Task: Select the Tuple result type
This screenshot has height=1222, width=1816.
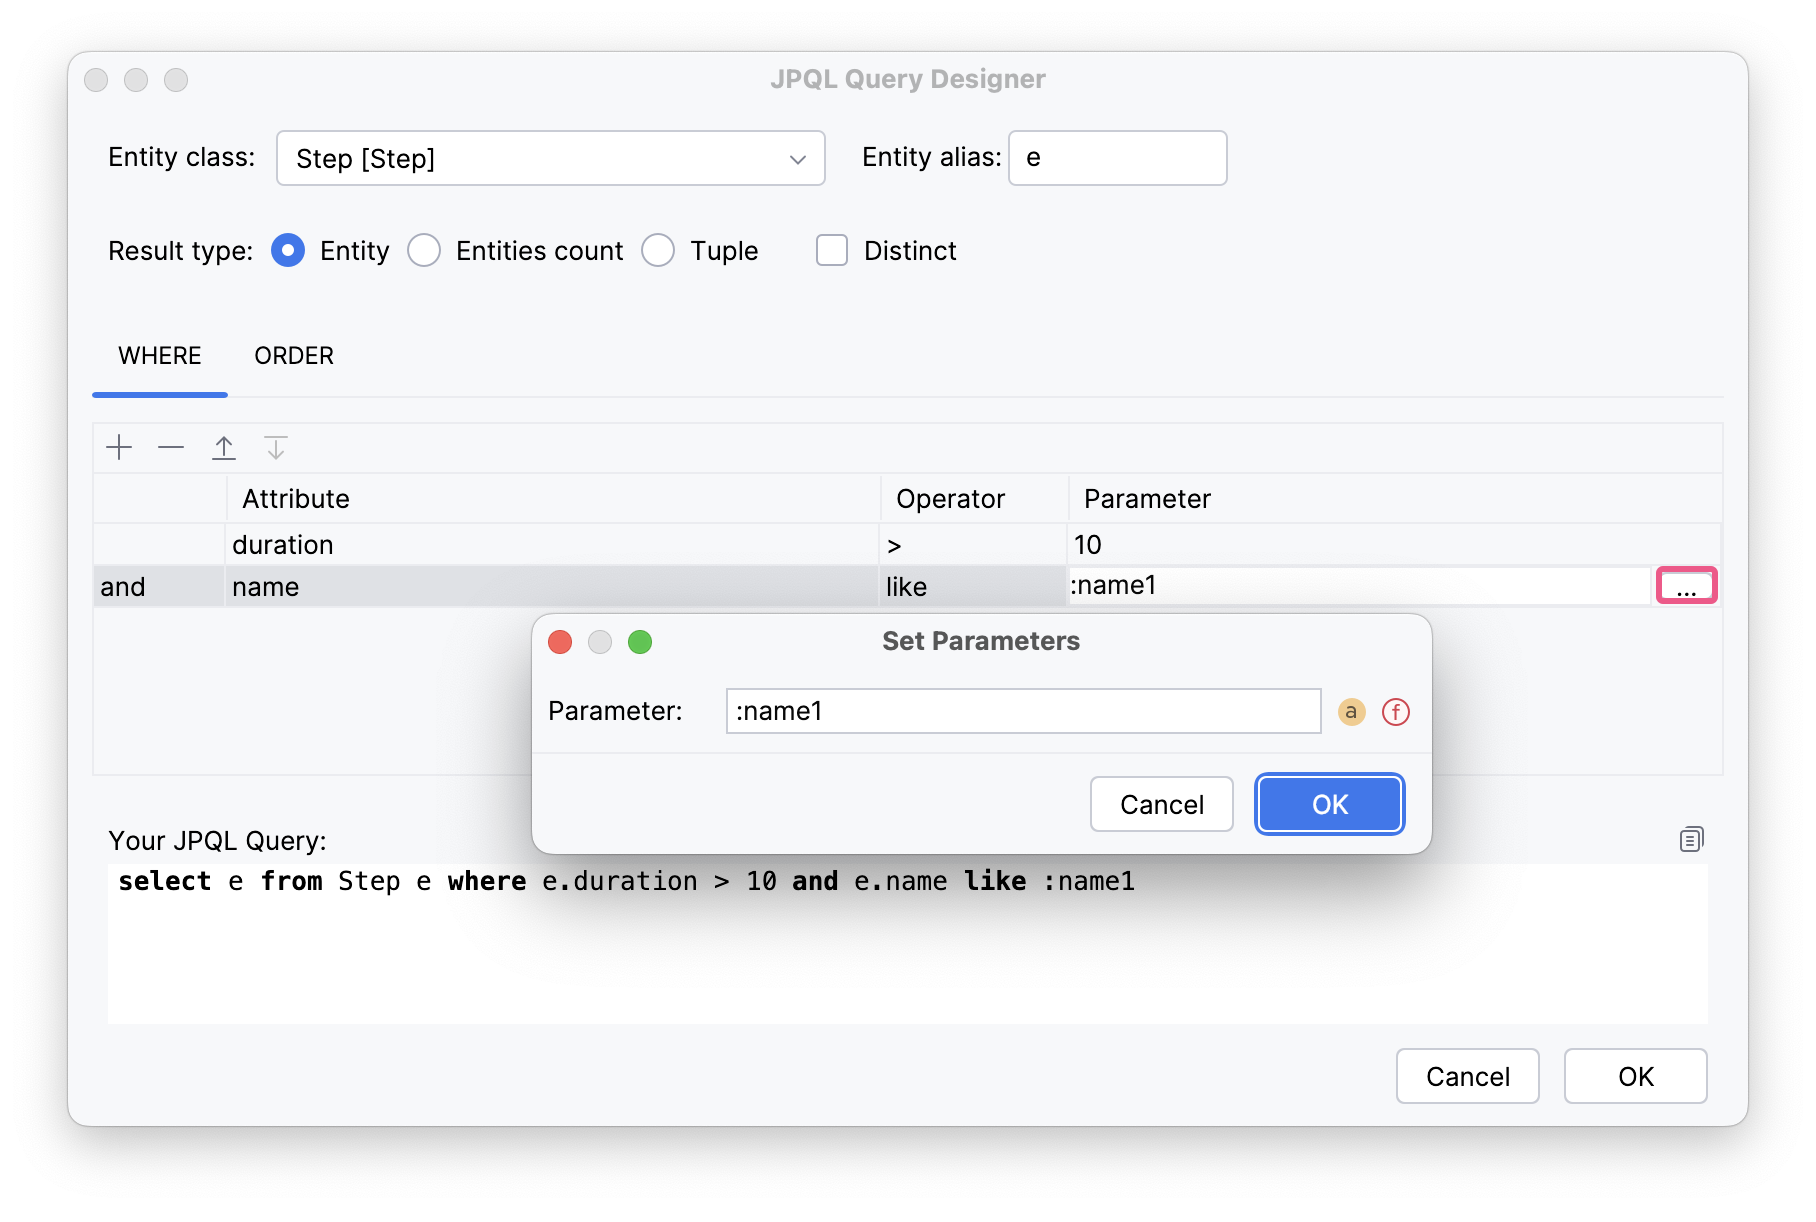Action: 658,250
